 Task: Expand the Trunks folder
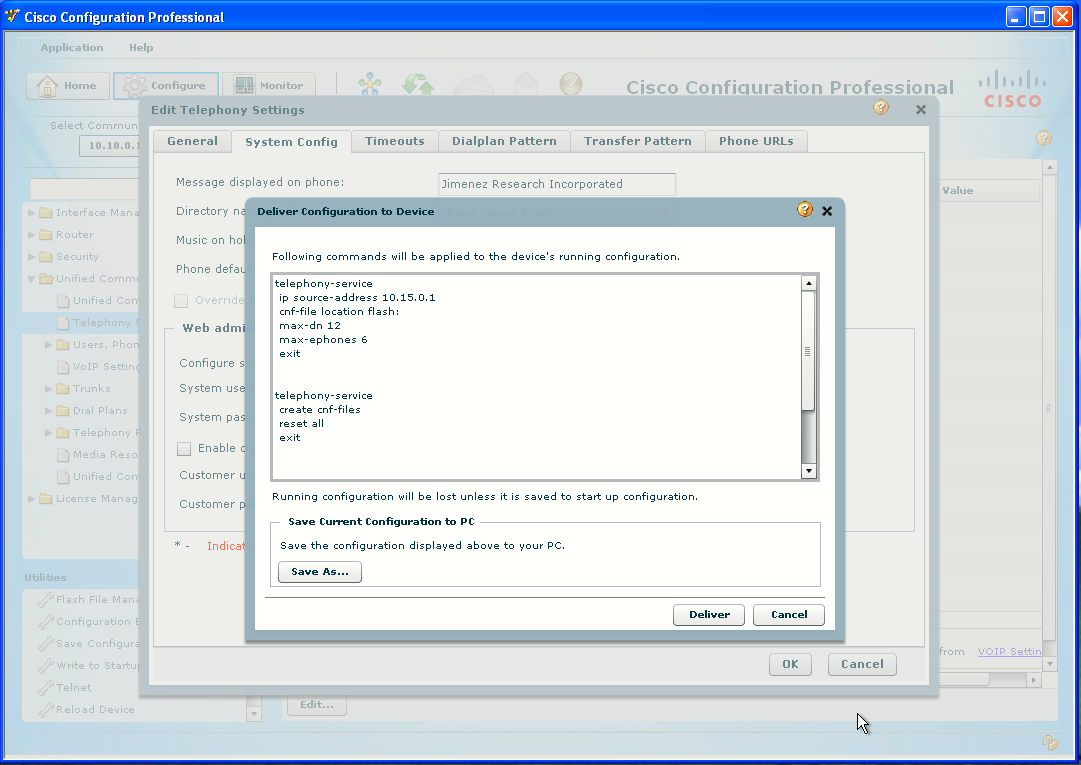click(48, 389)
